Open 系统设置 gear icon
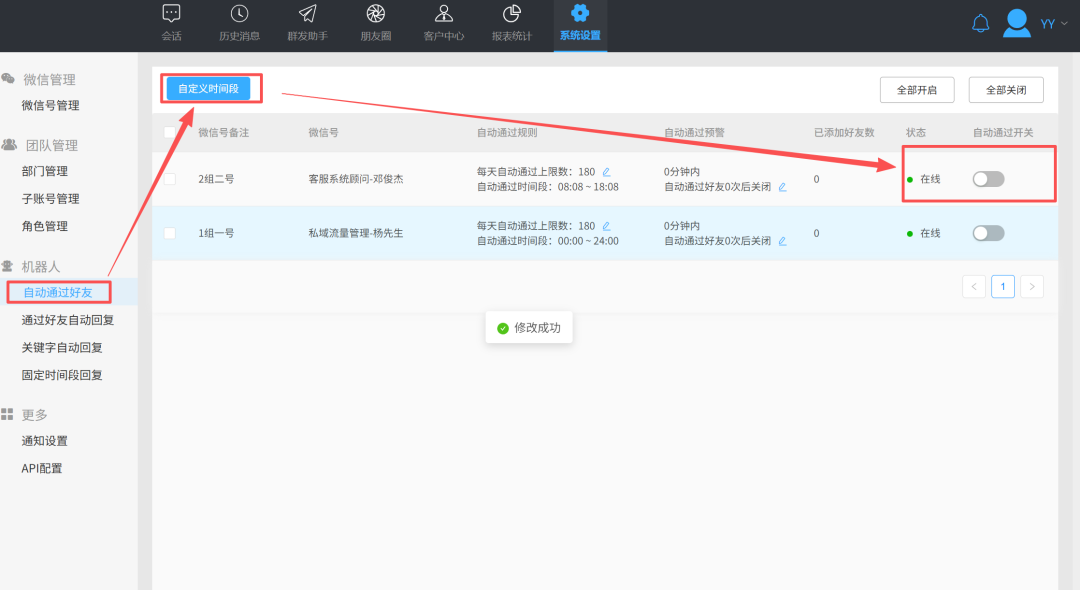1080x590 pixels. [580, 12]
